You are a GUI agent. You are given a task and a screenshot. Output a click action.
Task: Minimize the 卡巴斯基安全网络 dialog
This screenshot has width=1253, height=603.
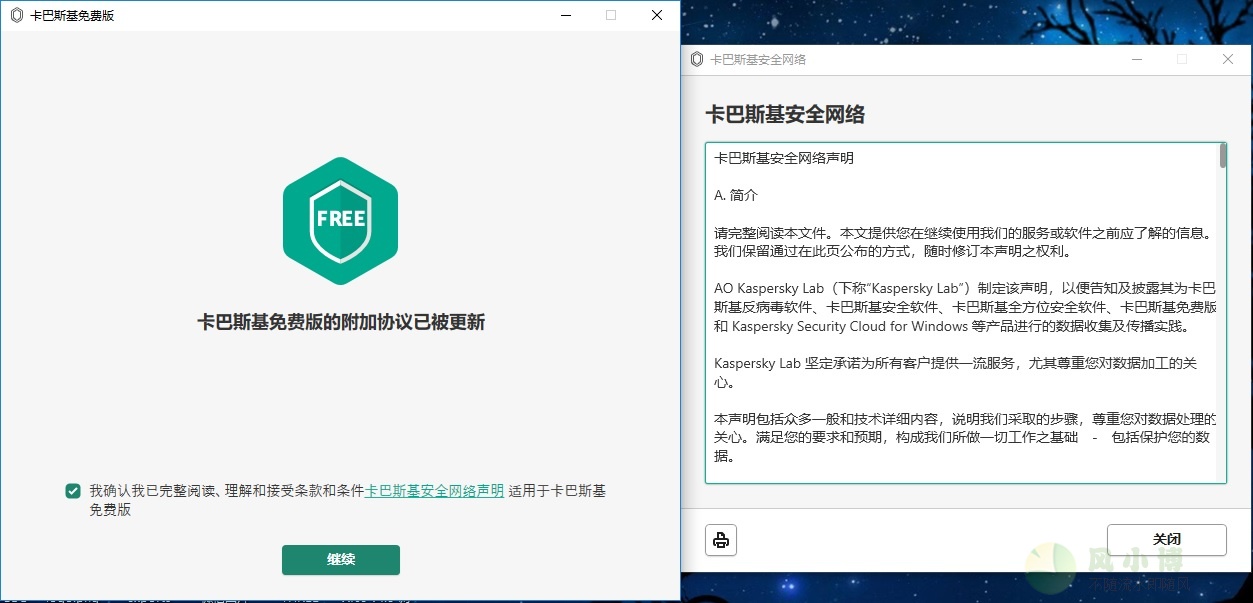coord(1137,60)
